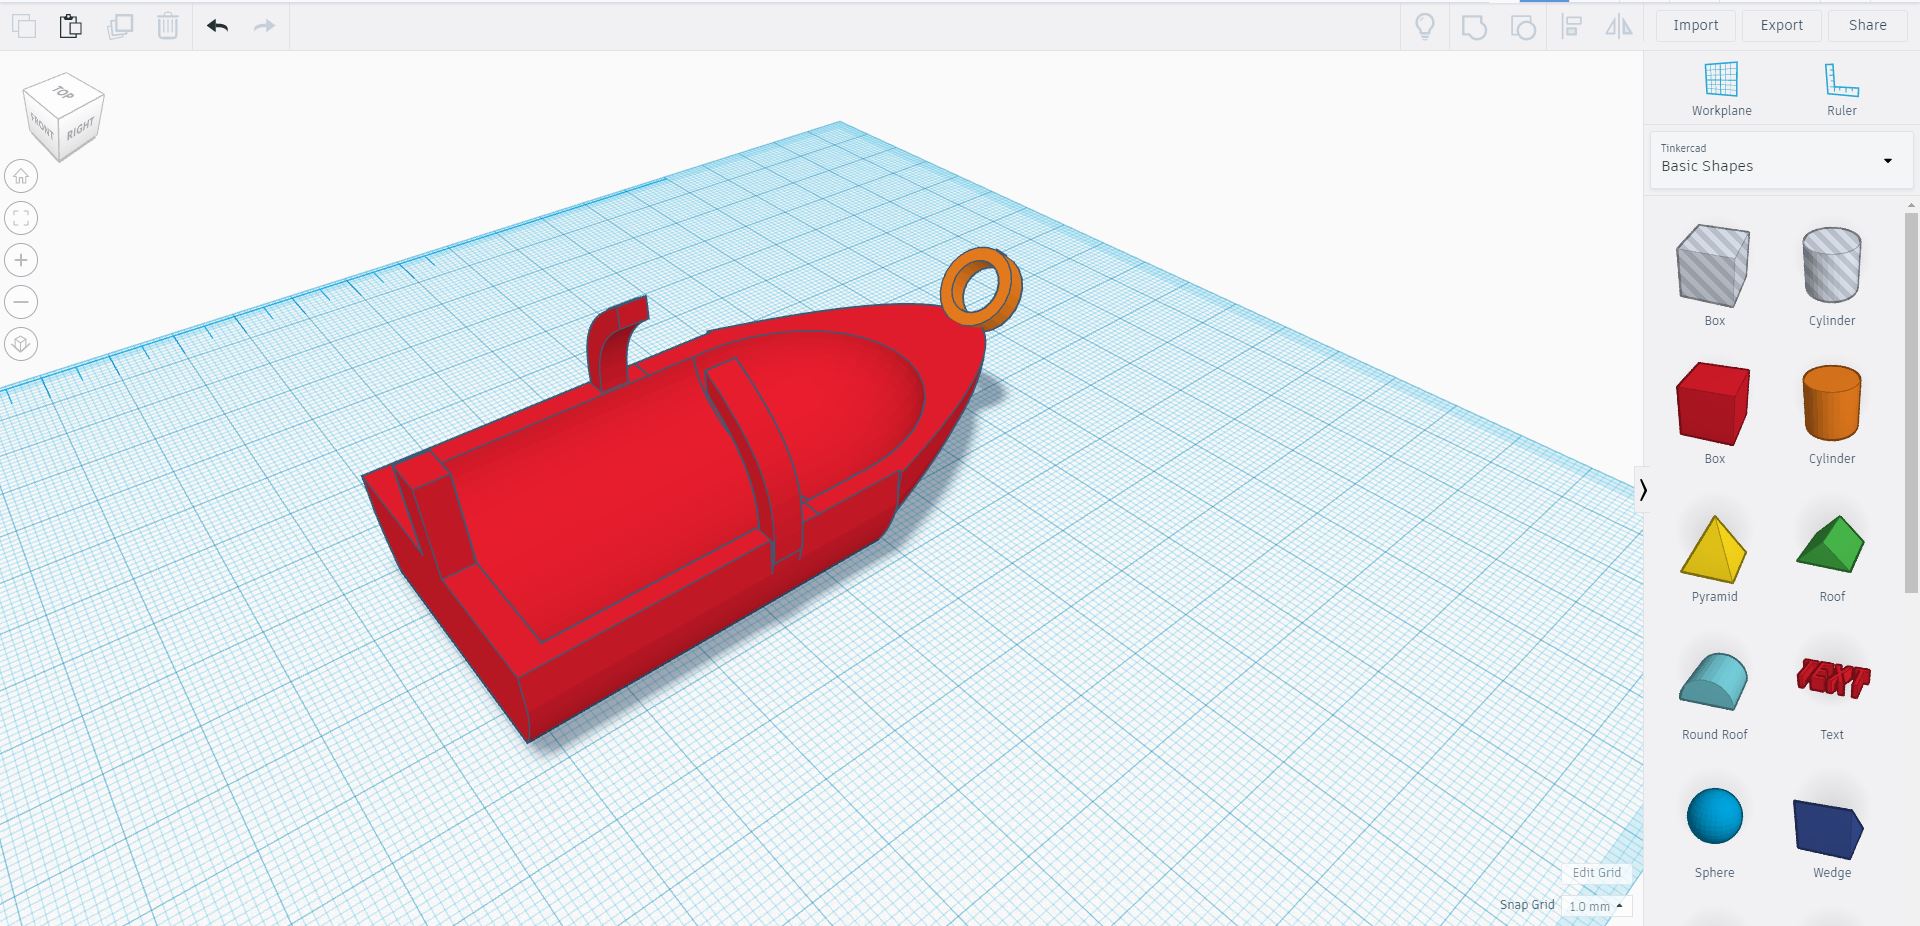The height and width of the screenshot is (926, 1920).
Task: Open the Align tool
Action: (x=1572, y=27)
